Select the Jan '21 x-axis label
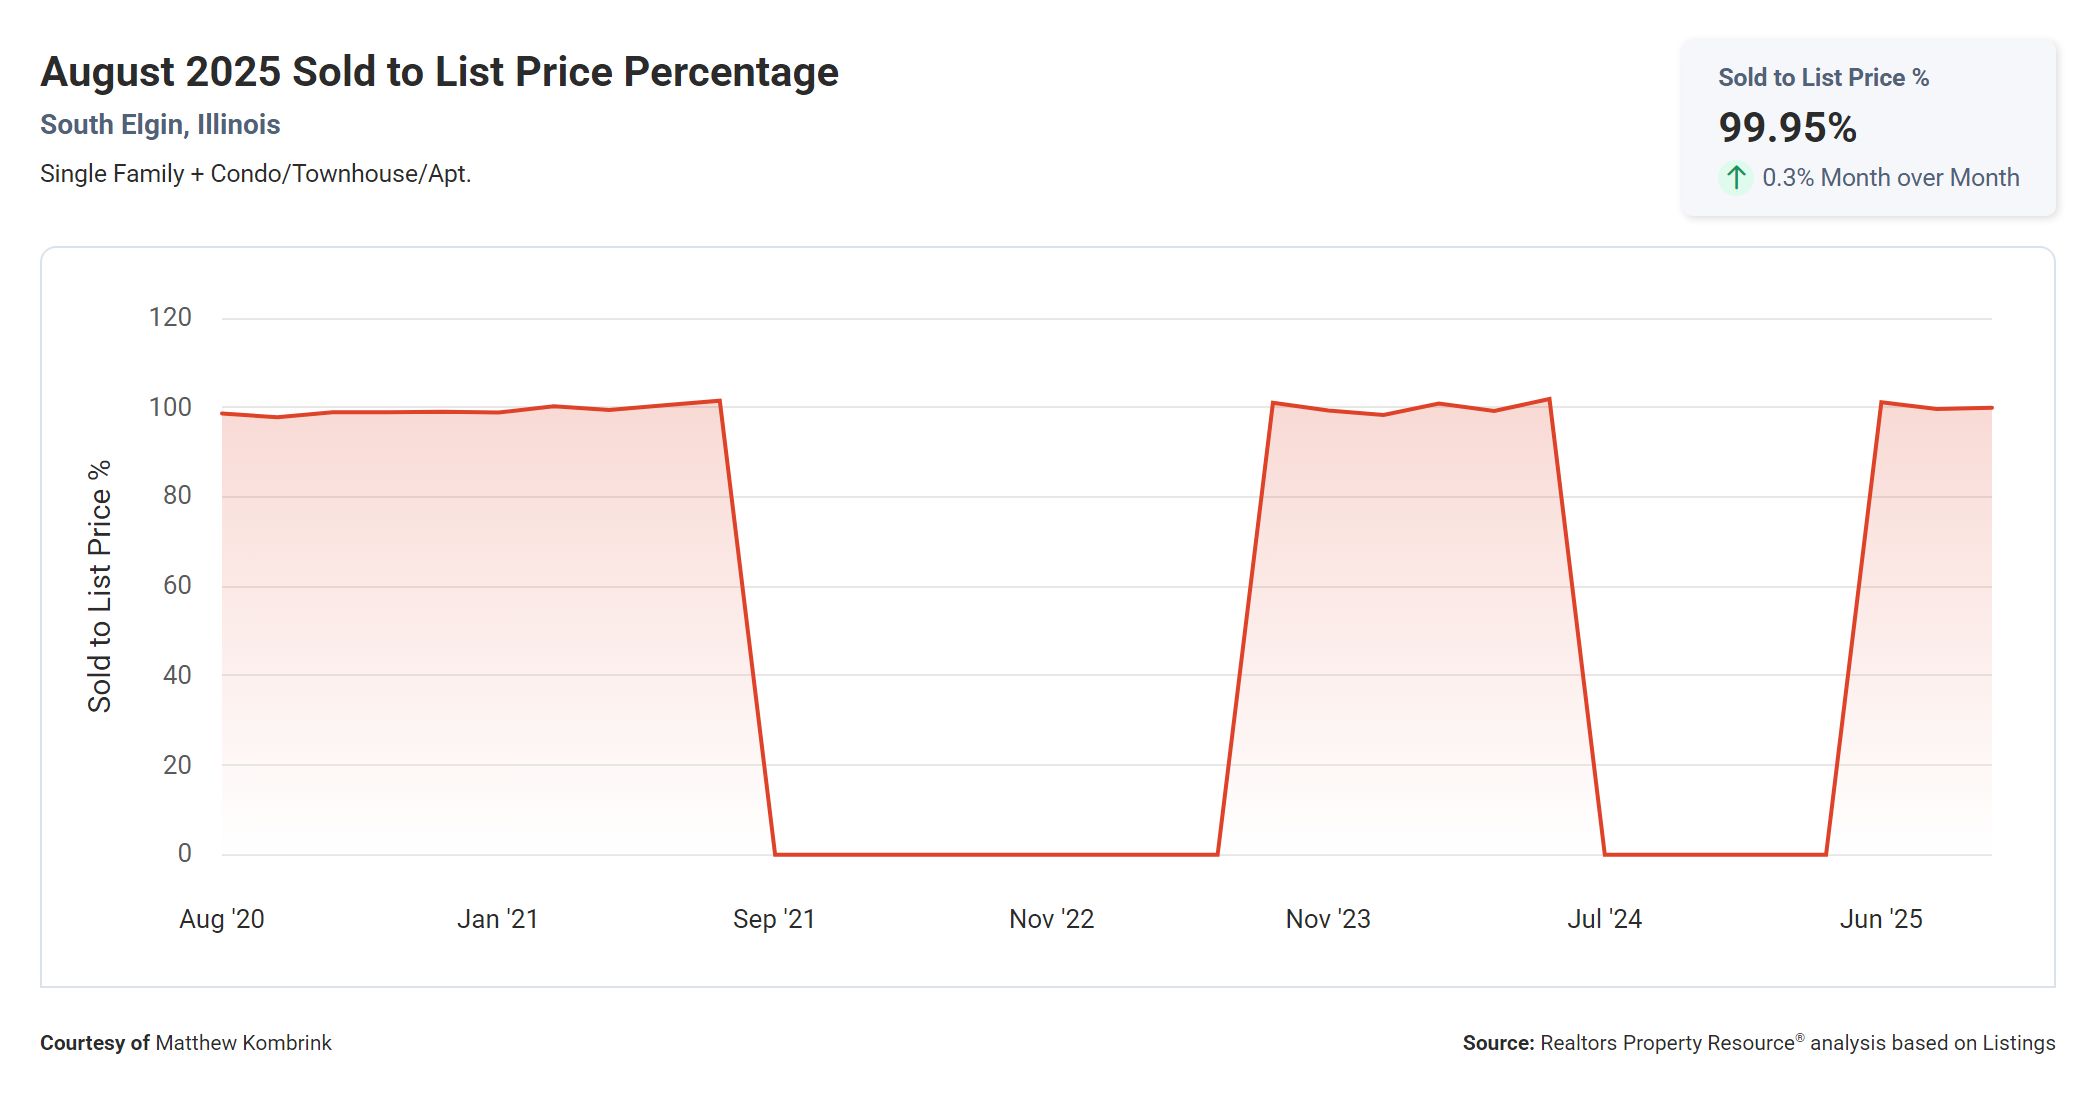This screenshot has height=1100, width=2096. click(497, 919)
